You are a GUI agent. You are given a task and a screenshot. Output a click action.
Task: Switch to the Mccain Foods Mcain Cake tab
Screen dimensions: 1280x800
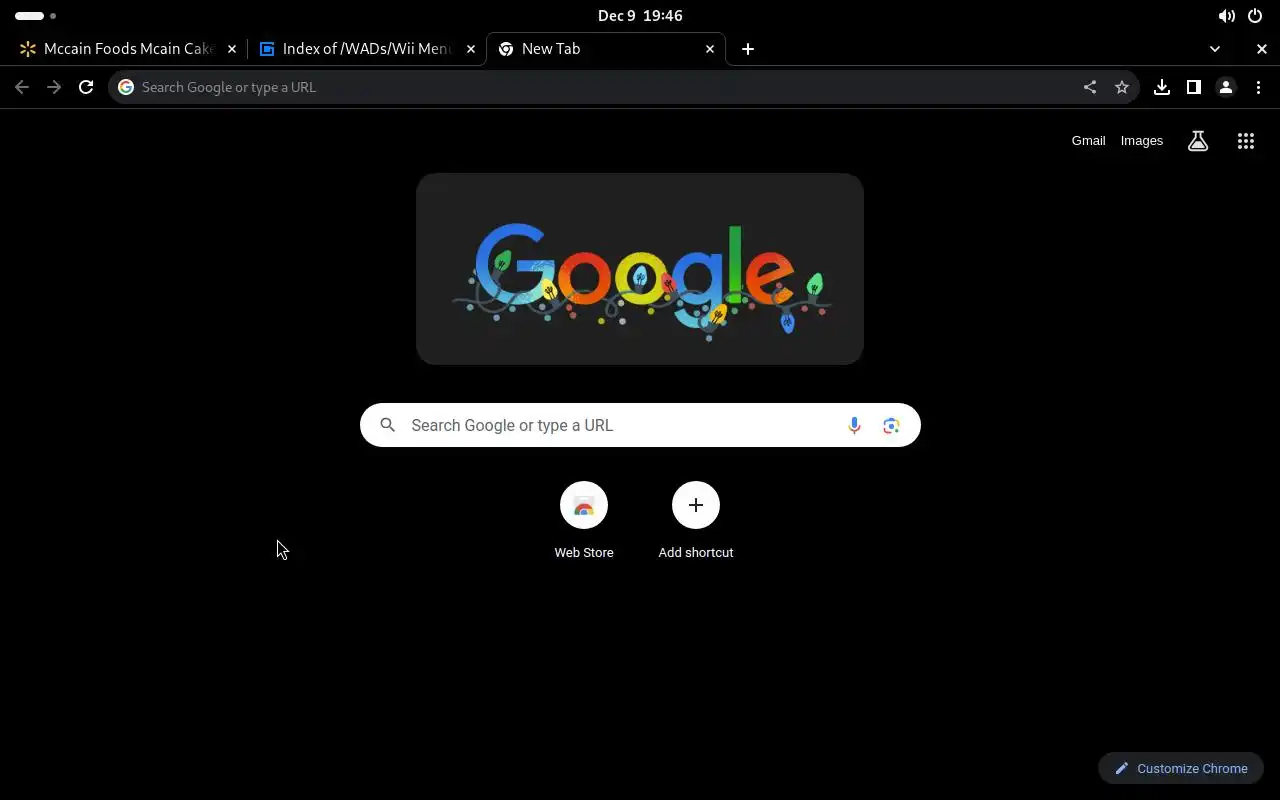pyautogui.click(x=128, y=49)
